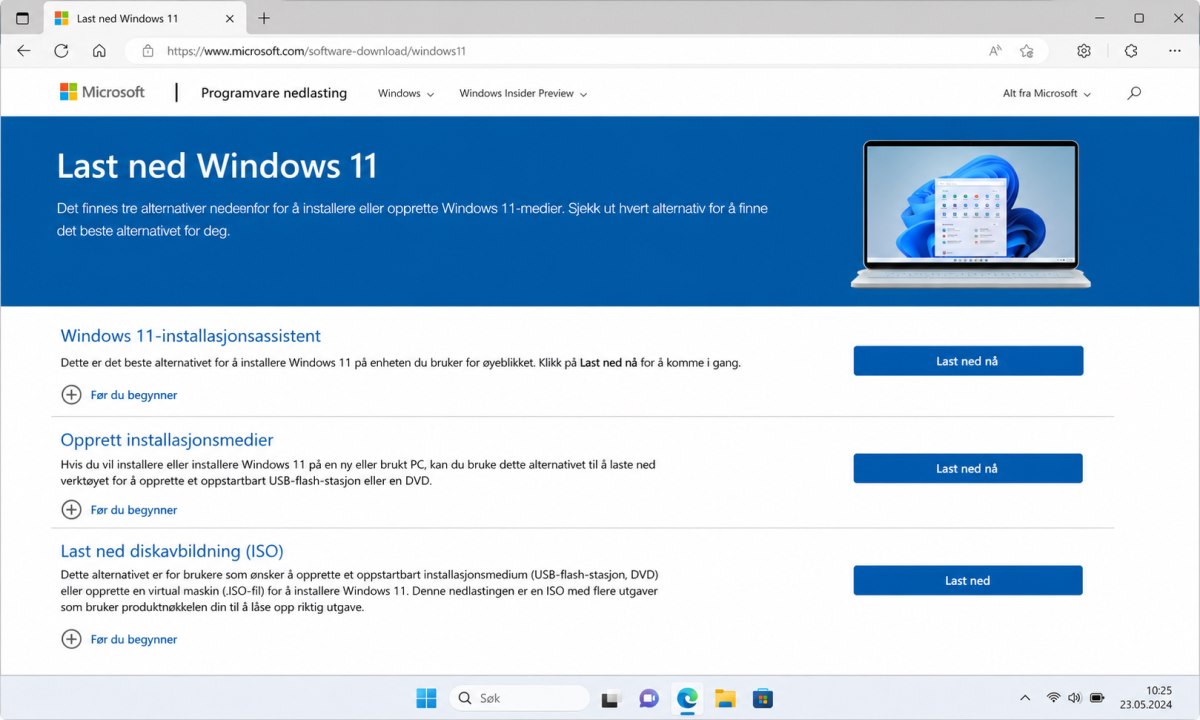Open Wi-Fi network status icon
This screenshot has width=1200, height=720.
(1053, 698)
